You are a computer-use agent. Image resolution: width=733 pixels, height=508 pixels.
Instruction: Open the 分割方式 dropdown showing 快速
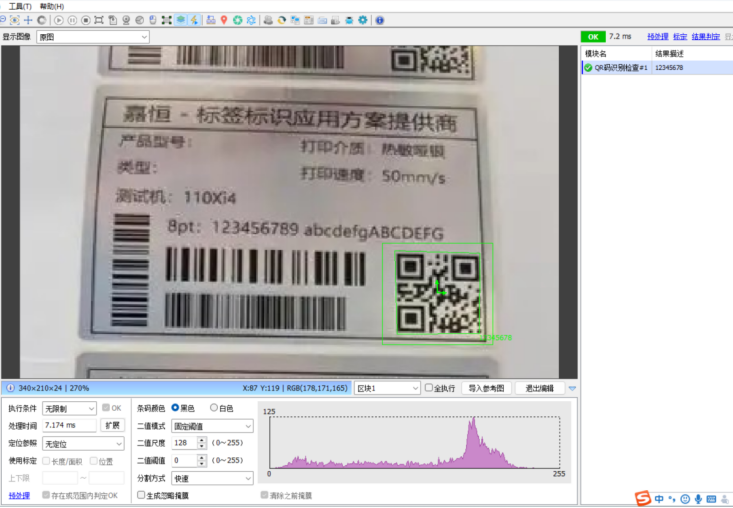[x=212, y=478]
